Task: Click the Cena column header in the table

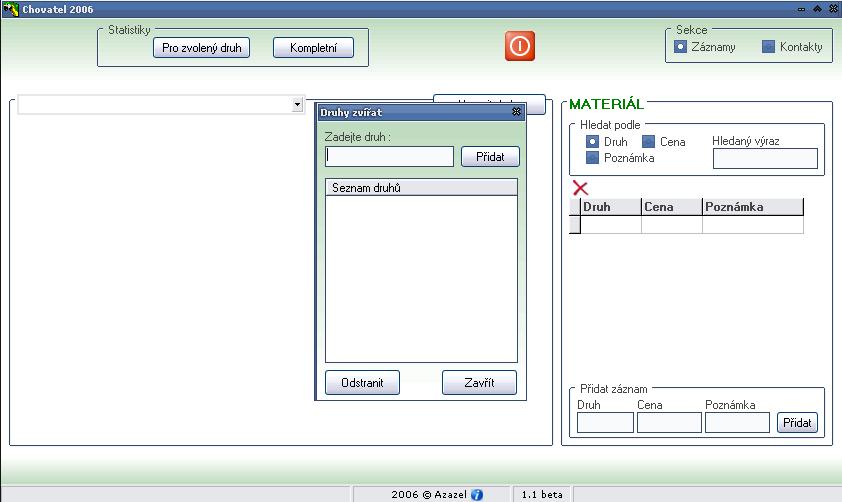Action: click(x=672, y=207)
